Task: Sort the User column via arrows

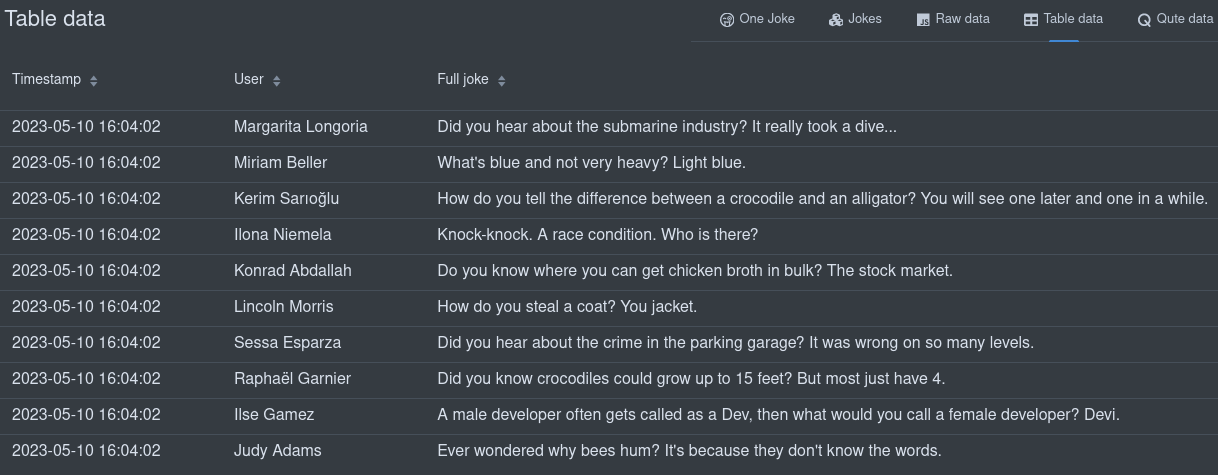Action: pyautogui.click(x=277, y=80)
